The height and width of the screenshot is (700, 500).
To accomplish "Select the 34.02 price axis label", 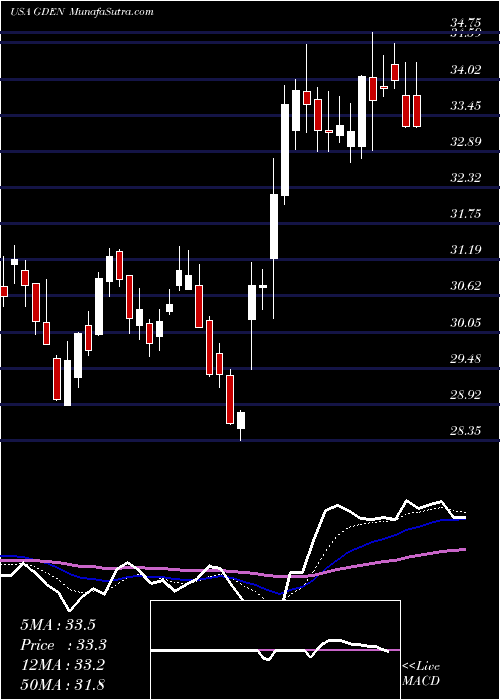I will pos(465,70).
